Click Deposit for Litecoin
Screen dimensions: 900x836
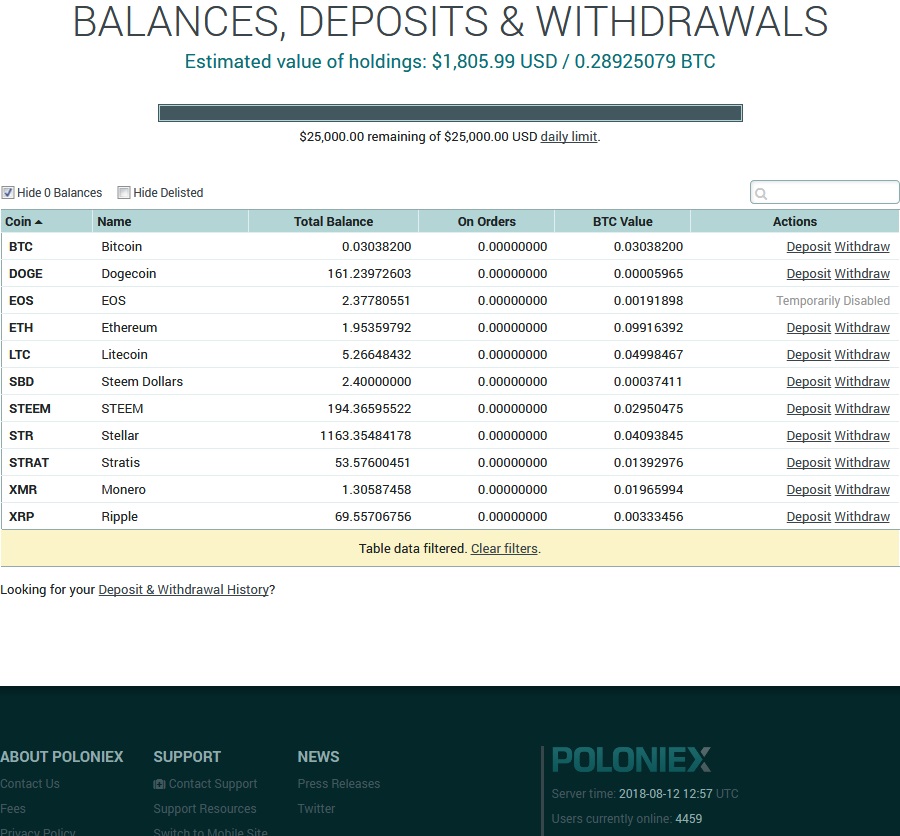click(808, 355)
